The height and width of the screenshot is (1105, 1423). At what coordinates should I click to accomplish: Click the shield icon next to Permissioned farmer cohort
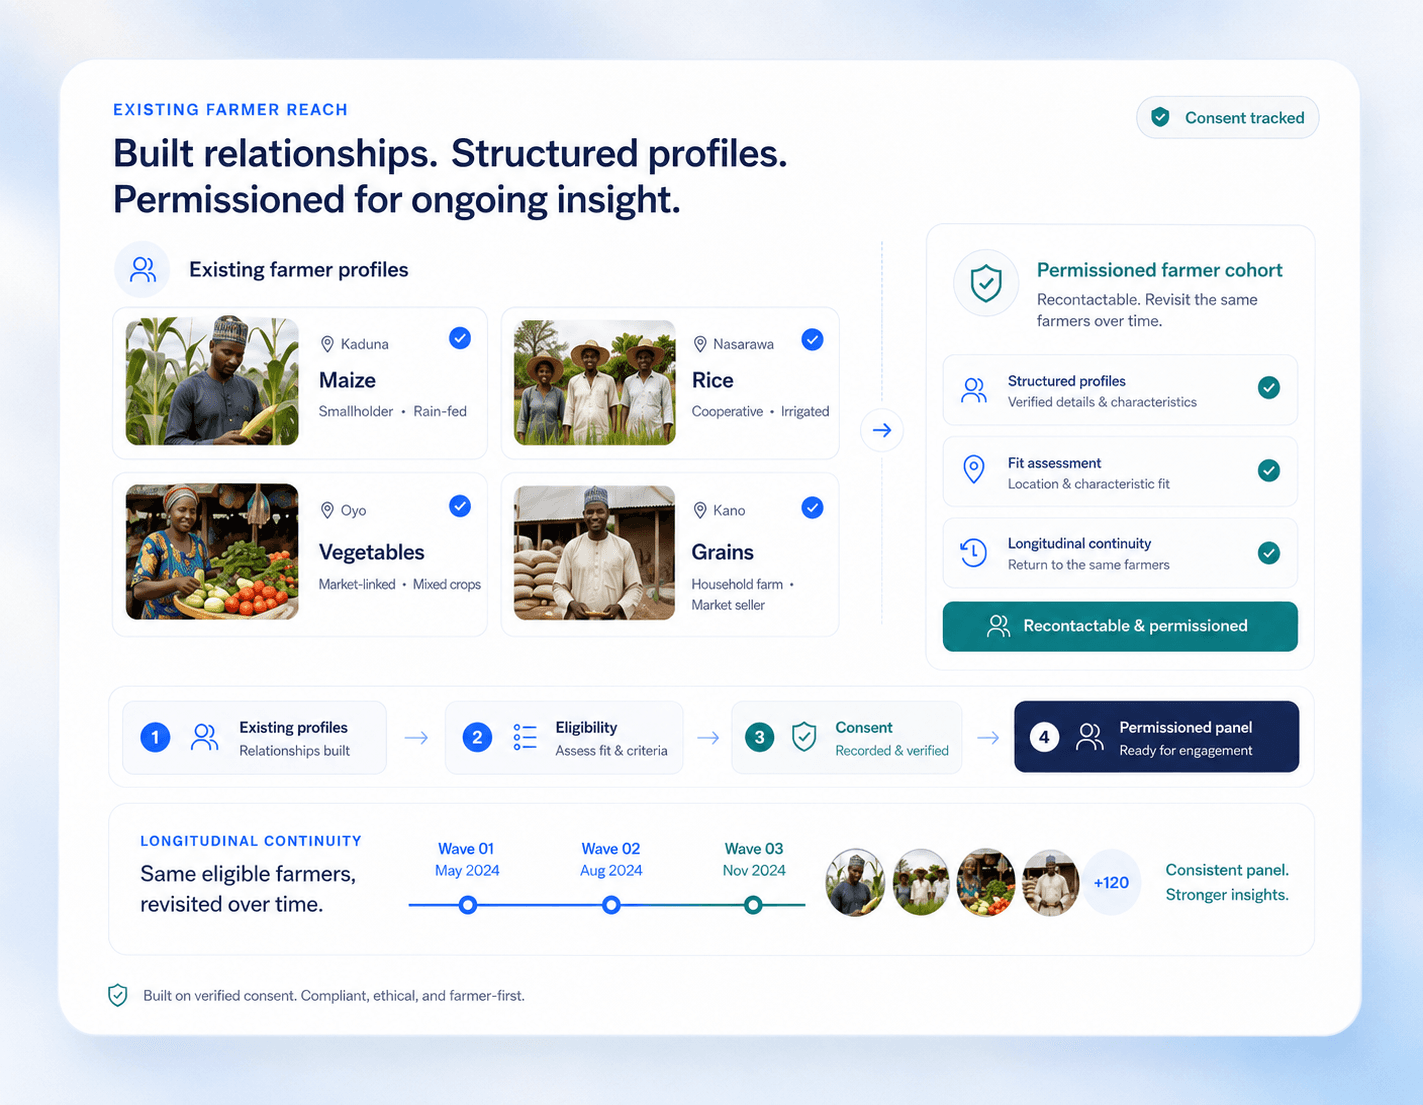(x=986, y=283)
